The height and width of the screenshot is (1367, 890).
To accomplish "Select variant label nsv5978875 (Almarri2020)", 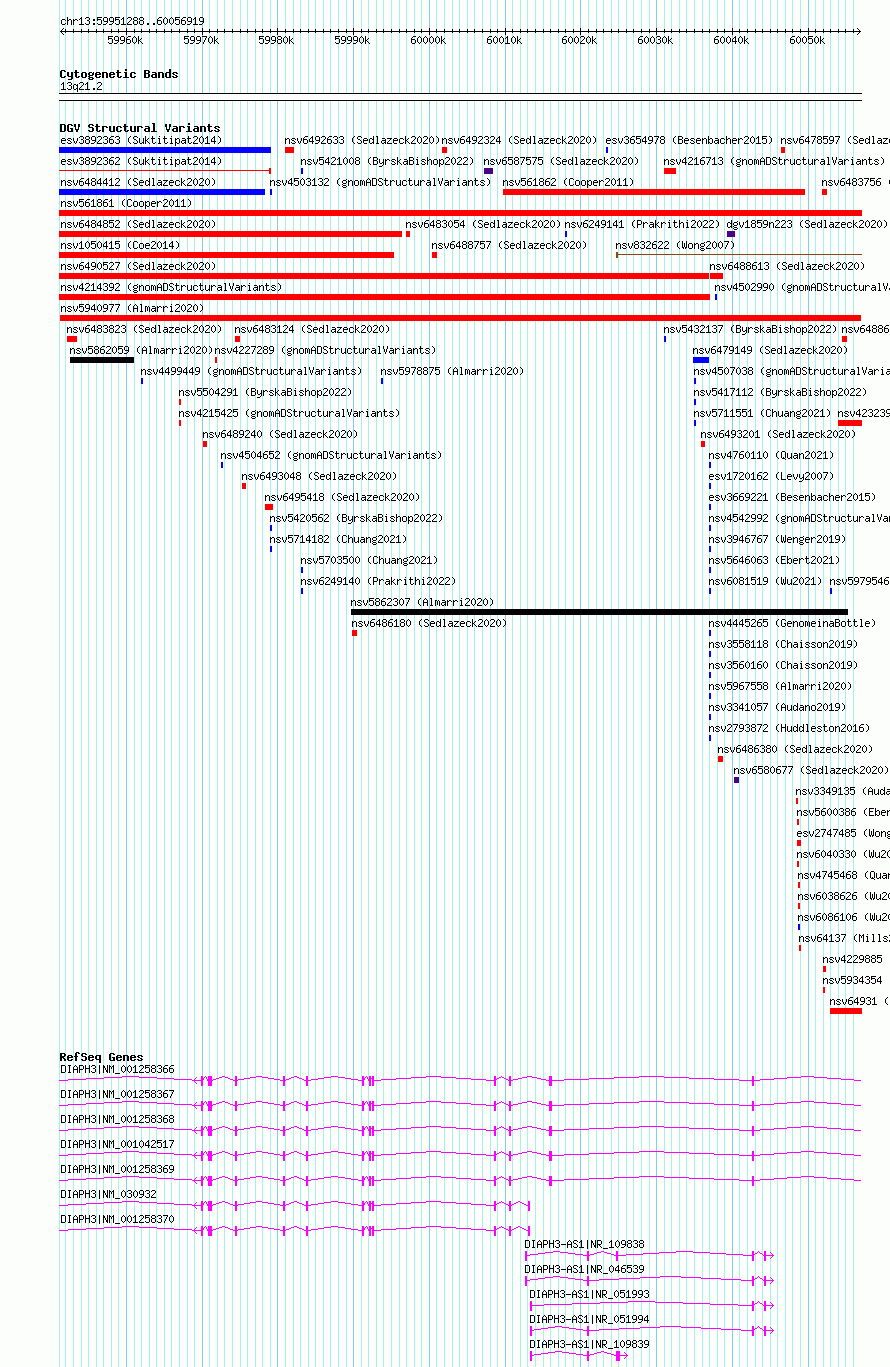I will tap(452, 371).
